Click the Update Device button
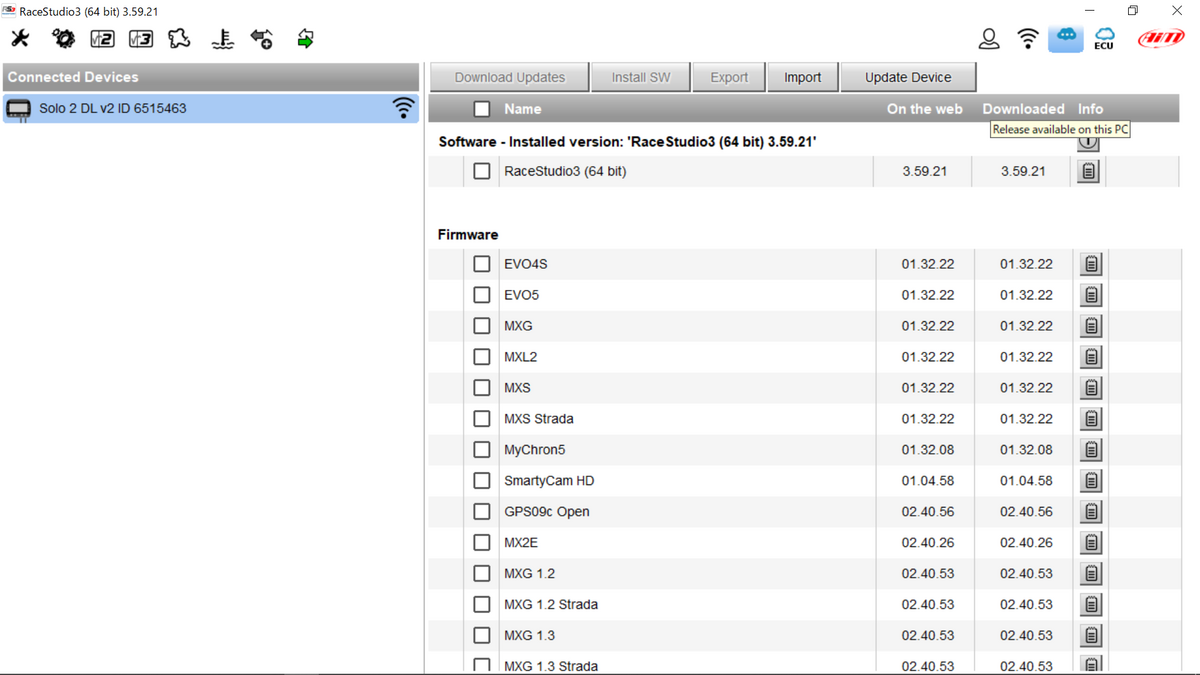 coord(908,77)
